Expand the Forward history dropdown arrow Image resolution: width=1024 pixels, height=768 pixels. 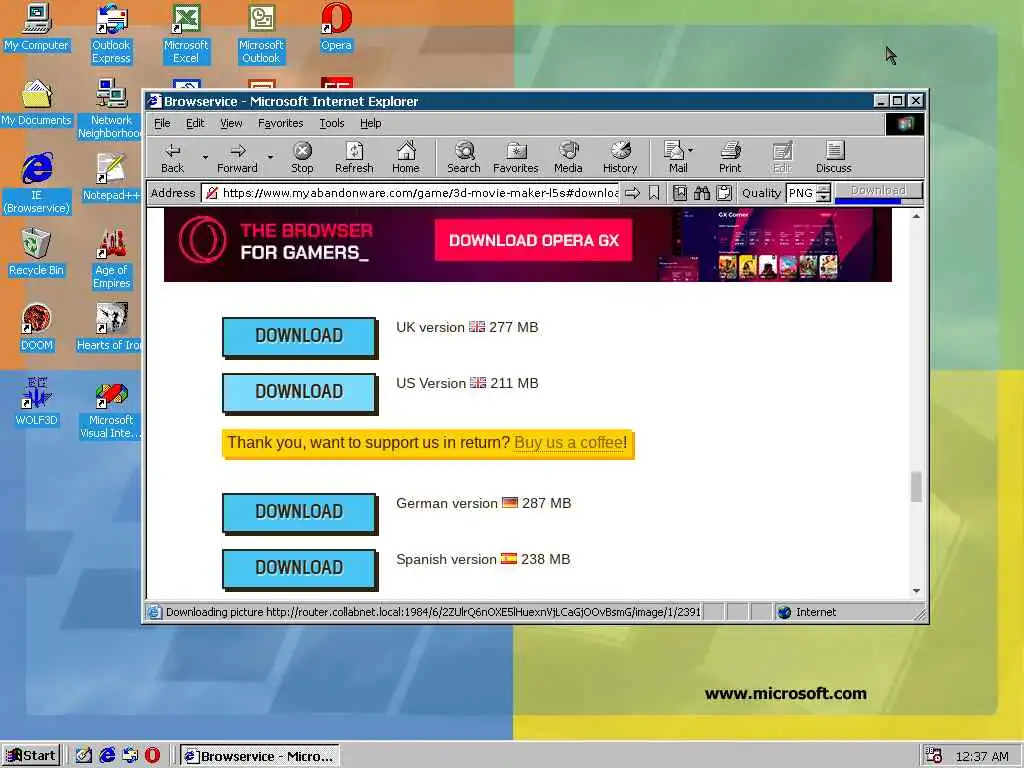point(270,157)
